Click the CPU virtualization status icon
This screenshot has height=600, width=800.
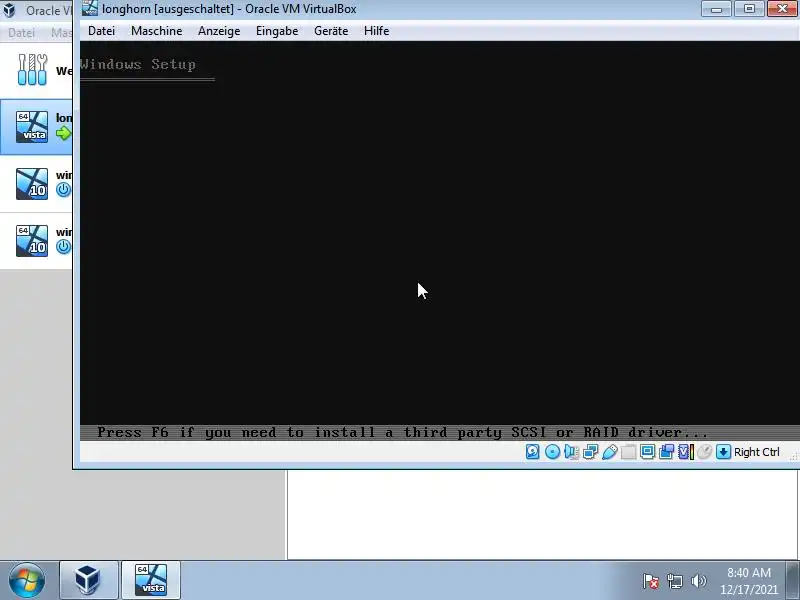pos(685,452)
